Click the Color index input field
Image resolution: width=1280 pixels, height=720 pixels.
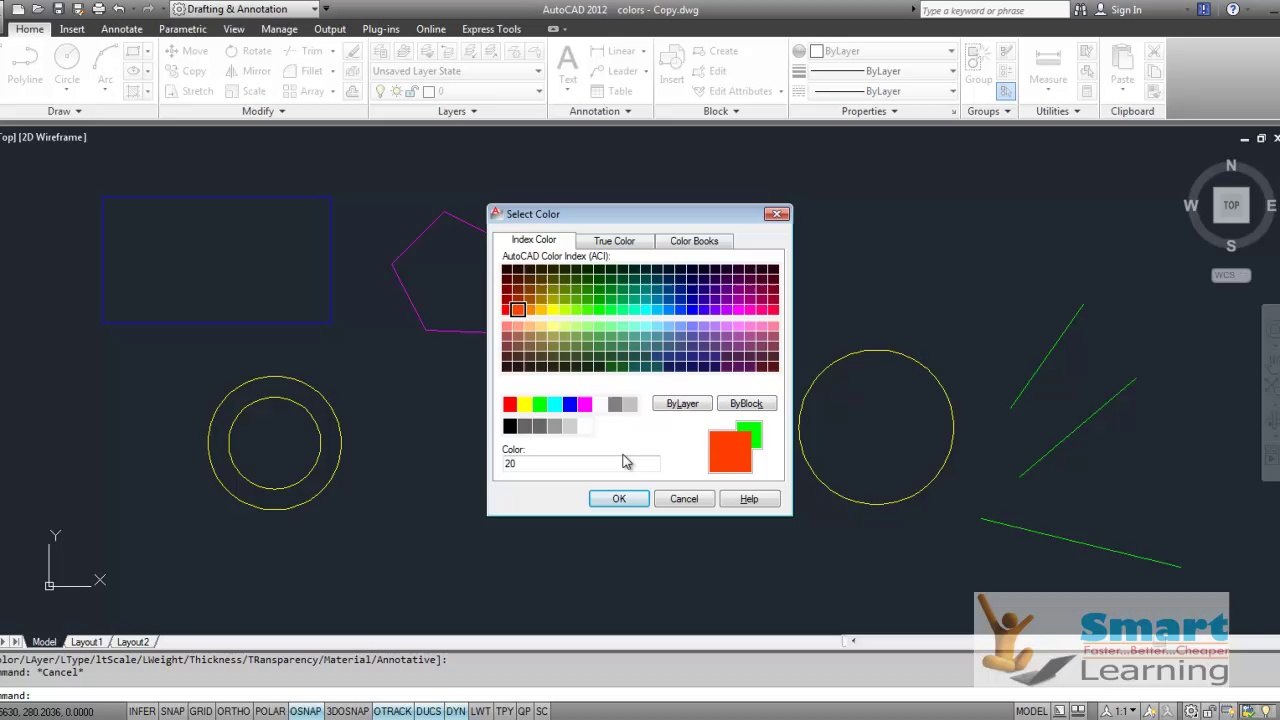tap(581, 464)
